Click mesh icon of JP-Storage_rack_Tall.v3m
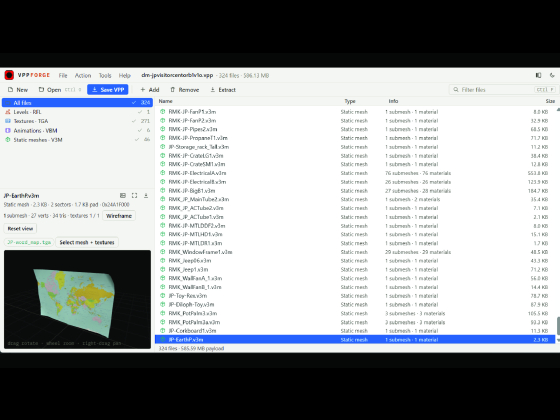Image resolution: width=560 pixels, height=420 pixels. 163,146
